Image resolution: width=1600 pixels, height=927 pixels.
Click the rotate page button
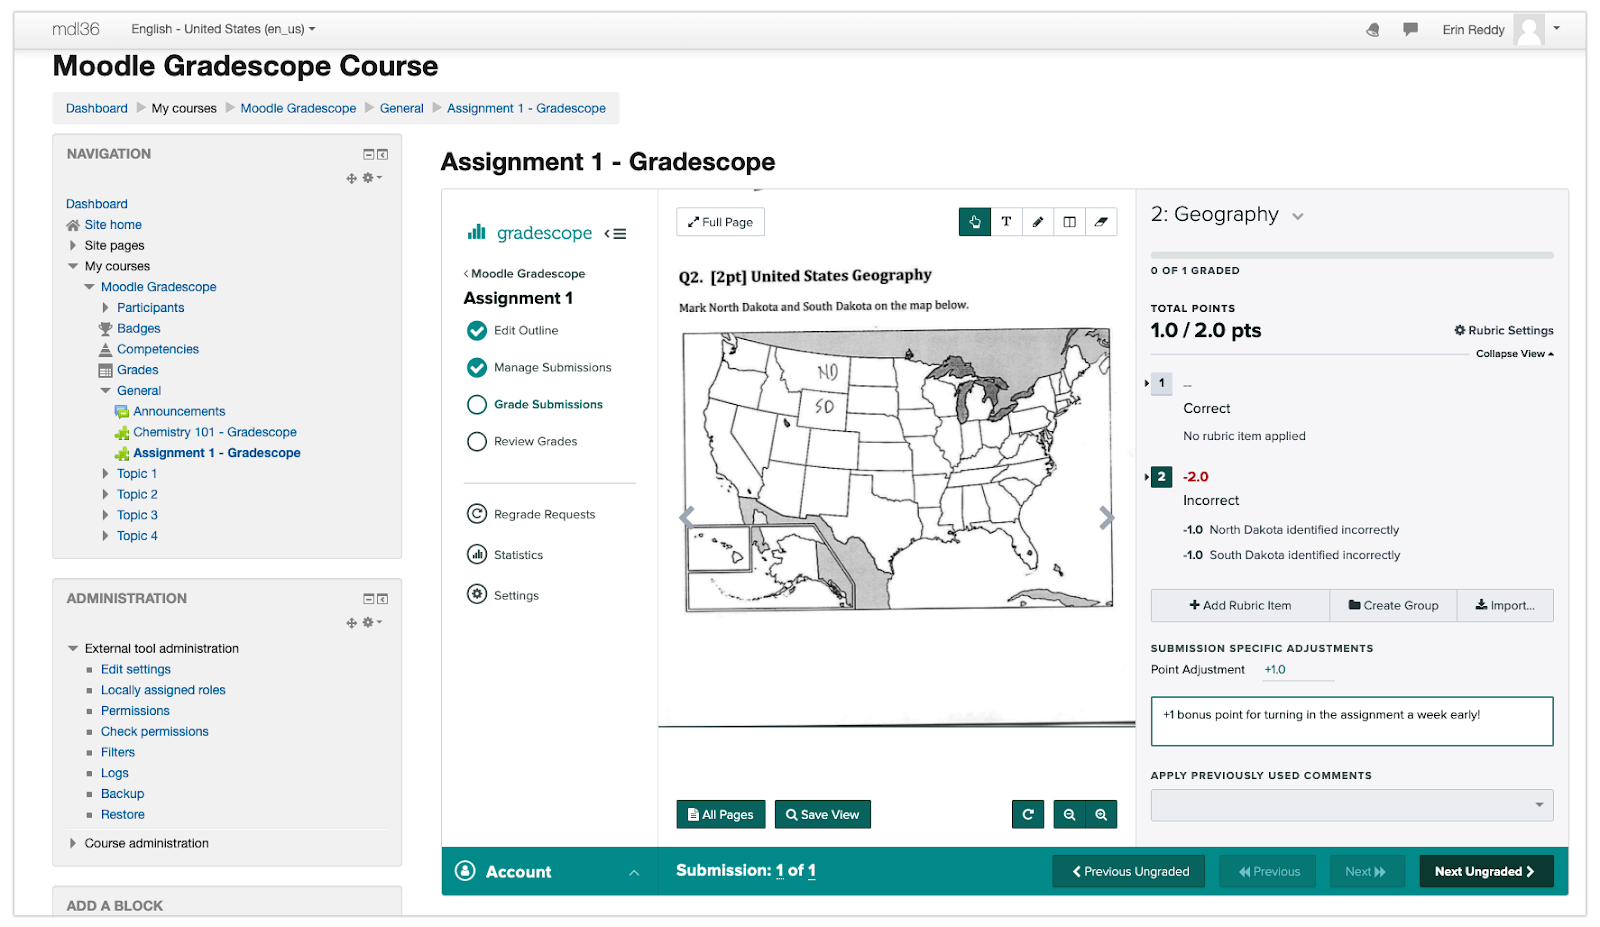point(1028,815)
